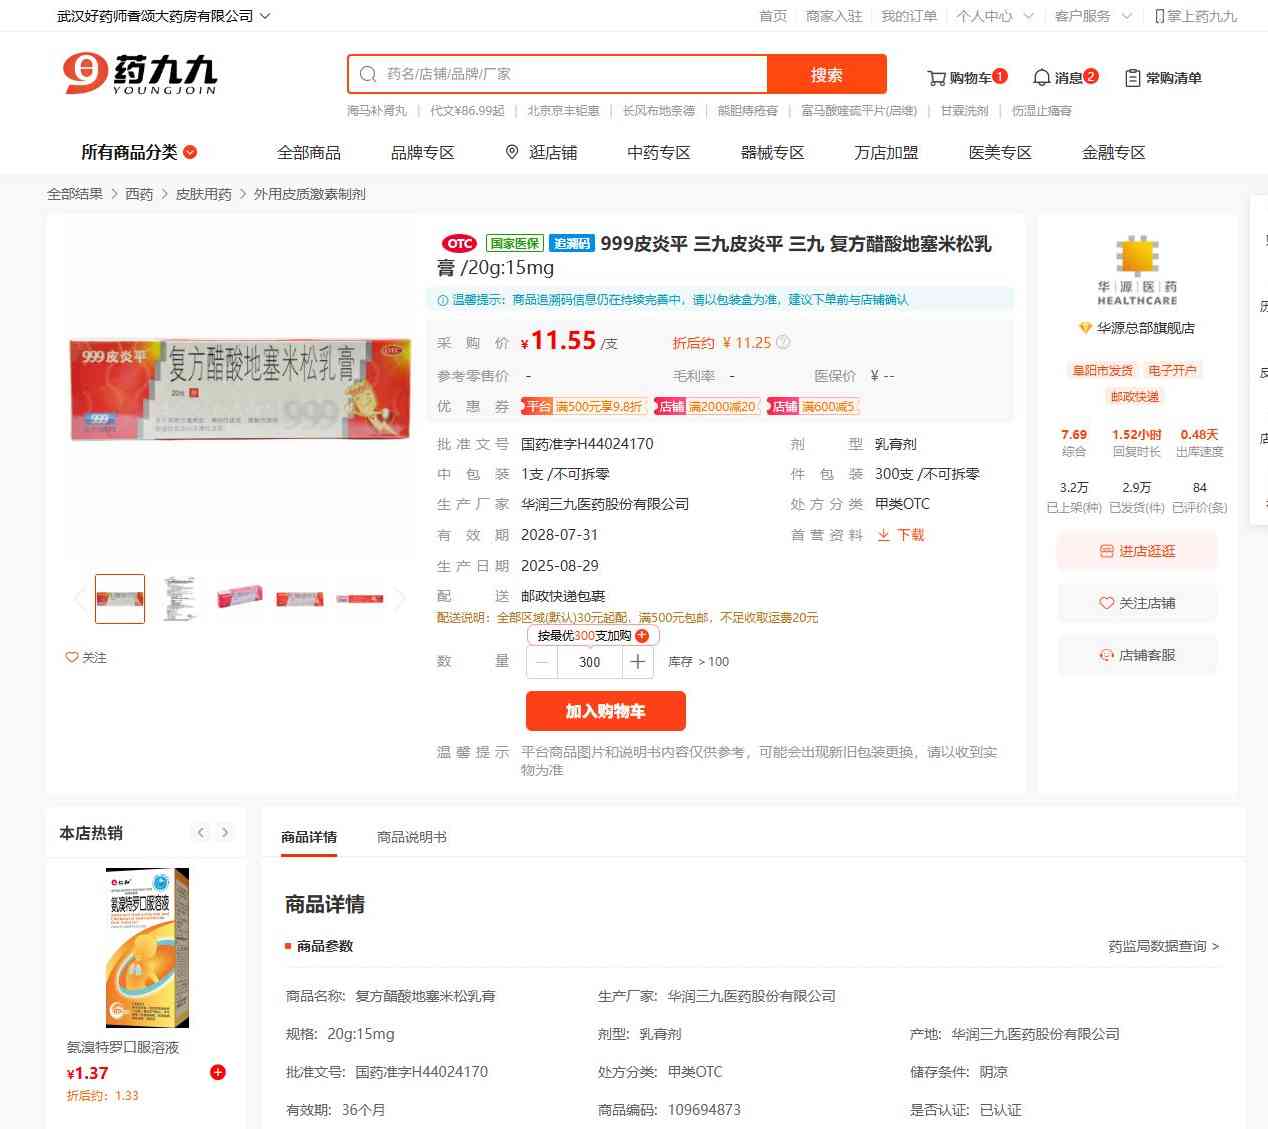
Task: Open the shopping cart icon
Action: point(936,78)
